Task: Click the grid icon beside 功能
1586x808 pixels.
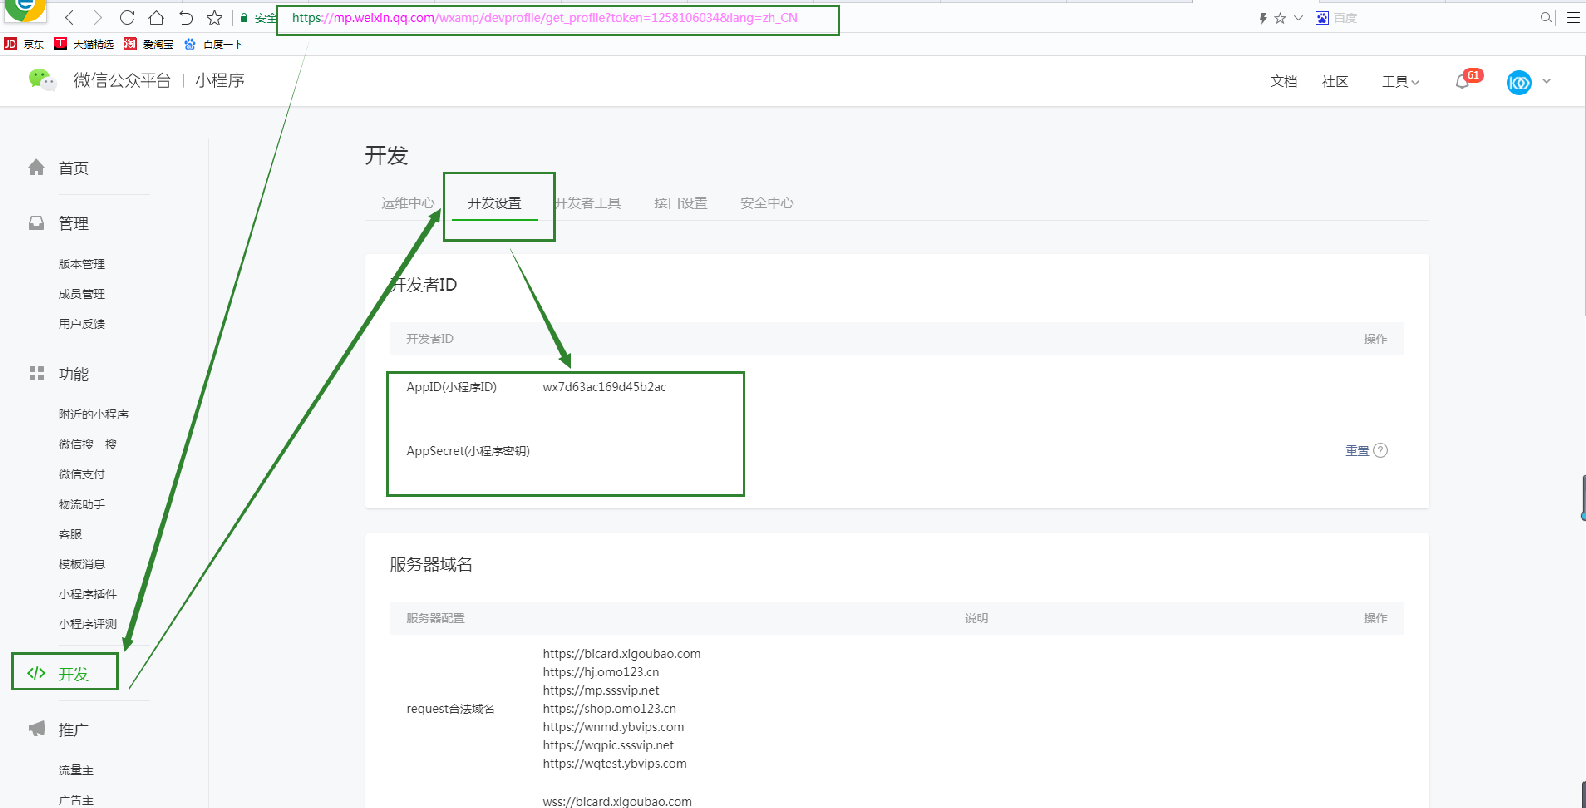Action: [37, 373]
